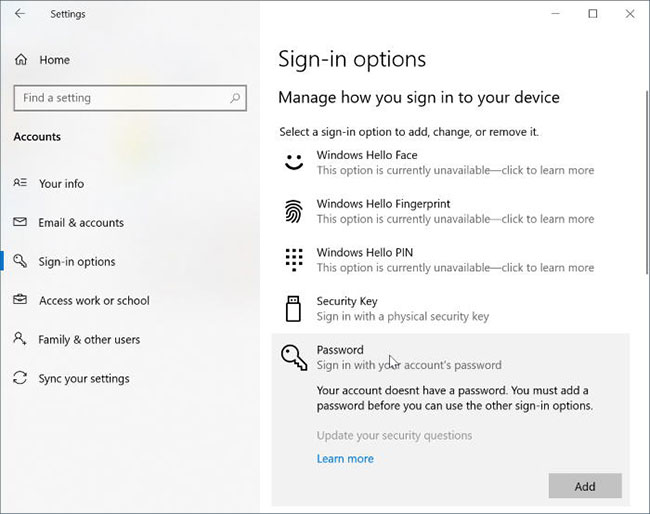Click the Your info person-card icon
The width and height of the screenshot is (650, 514).
pos(20,182)
